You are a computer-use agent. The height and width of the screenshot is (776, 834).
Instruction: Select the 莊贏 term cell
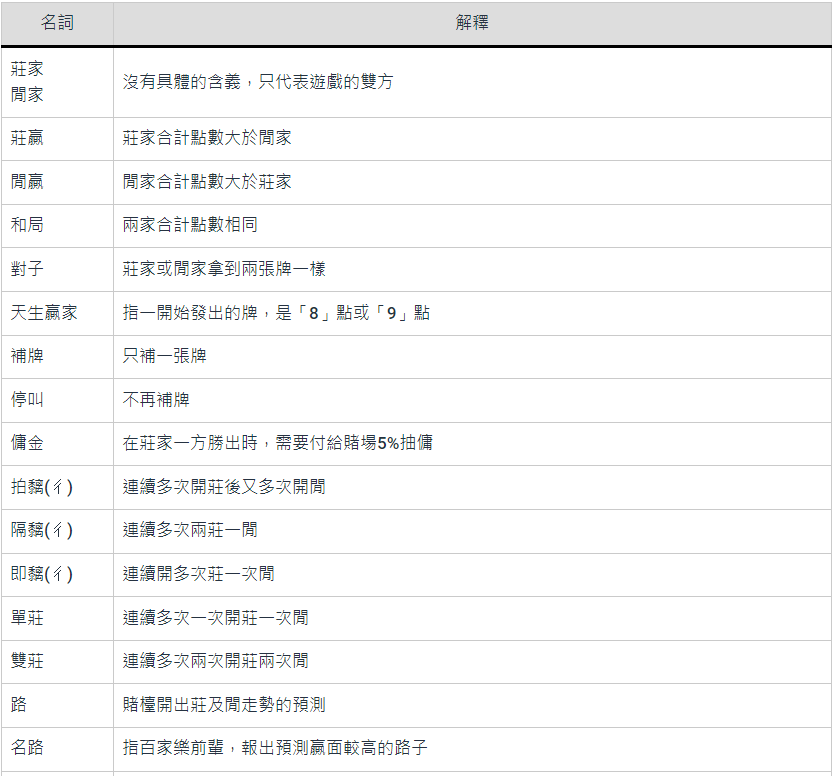28,138
